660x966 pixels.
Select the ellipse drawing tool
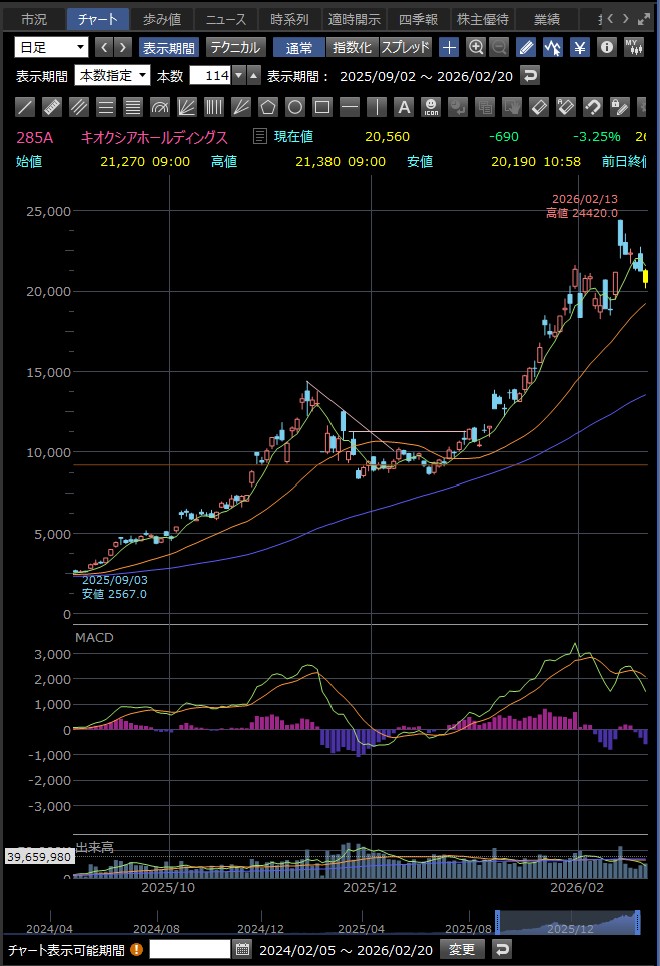click(295, 107)
